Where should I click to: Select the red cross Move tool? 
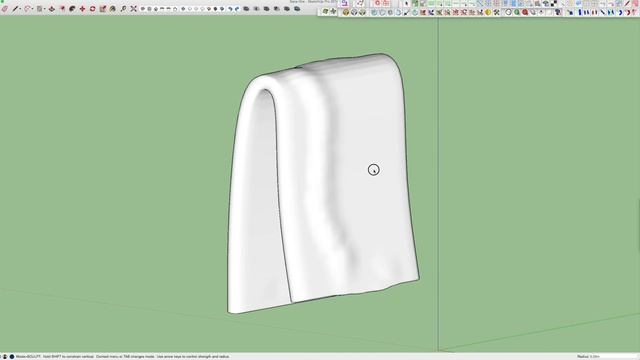coord(82,9)
